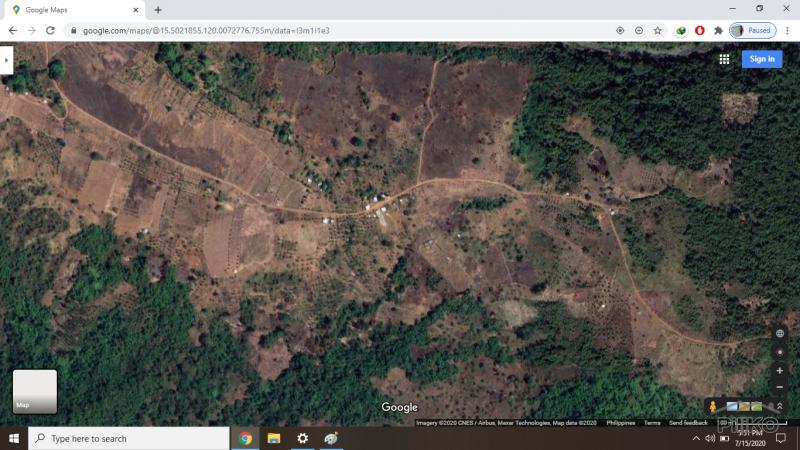Reload the Google Maps page

(x=50, y=31)
